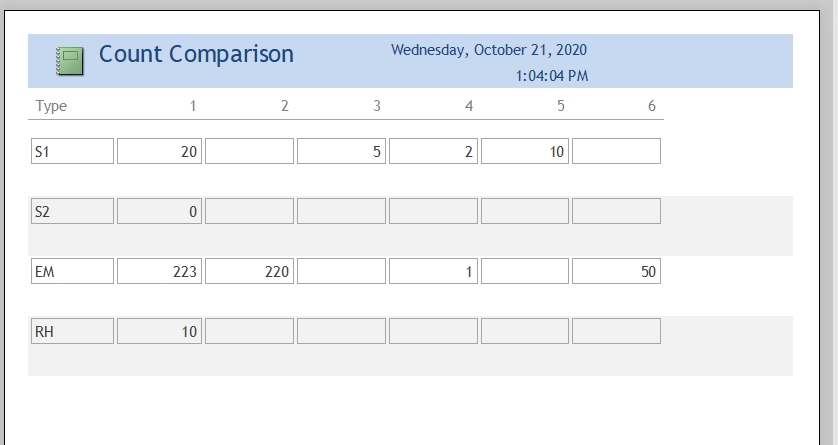Image resolution: width=838 pixels, height=445 pixels.
Task: Select the EM column 6 value 50
Action: pos(616,271)
